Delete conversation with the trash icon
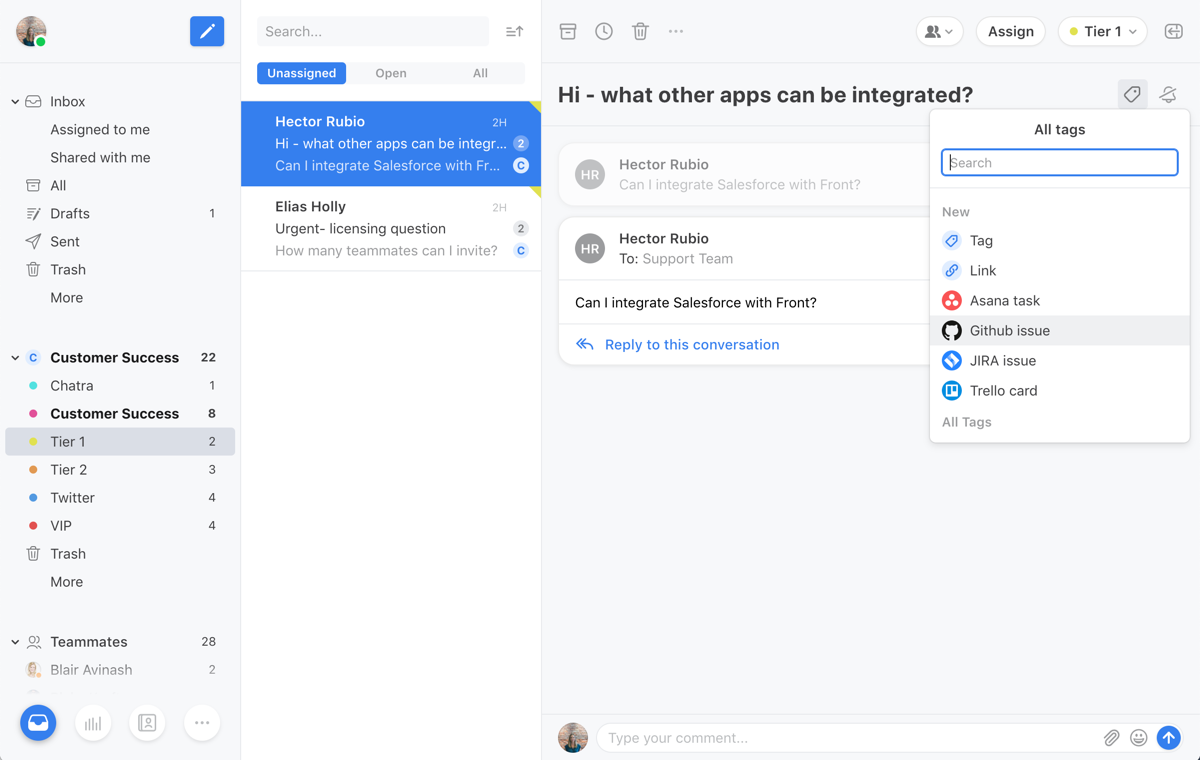Screen dimensions: 1200x760 pyautogui.click(x=640, y=31)
